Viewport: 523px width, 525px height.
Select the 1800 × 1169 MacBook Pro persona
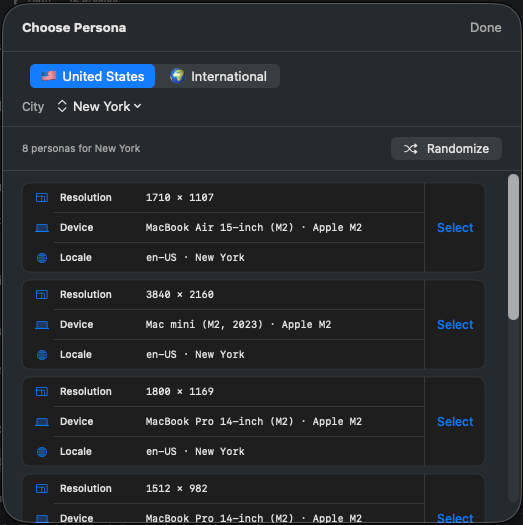click(455, 422)
